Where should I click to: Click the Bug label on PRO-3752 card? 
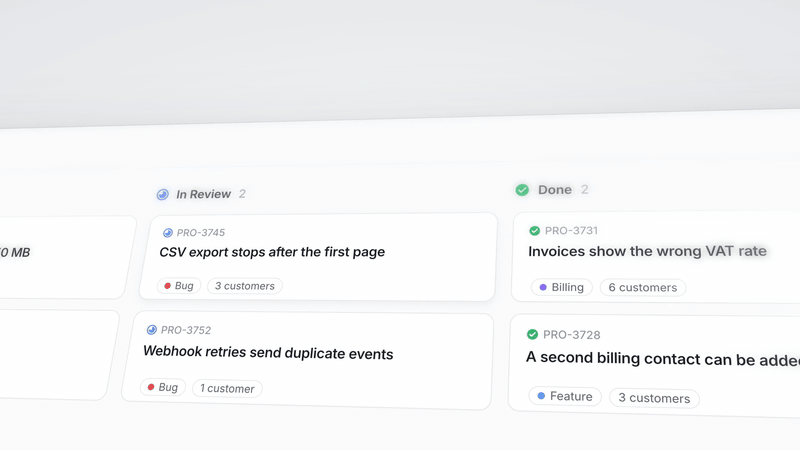coord(163,387)
